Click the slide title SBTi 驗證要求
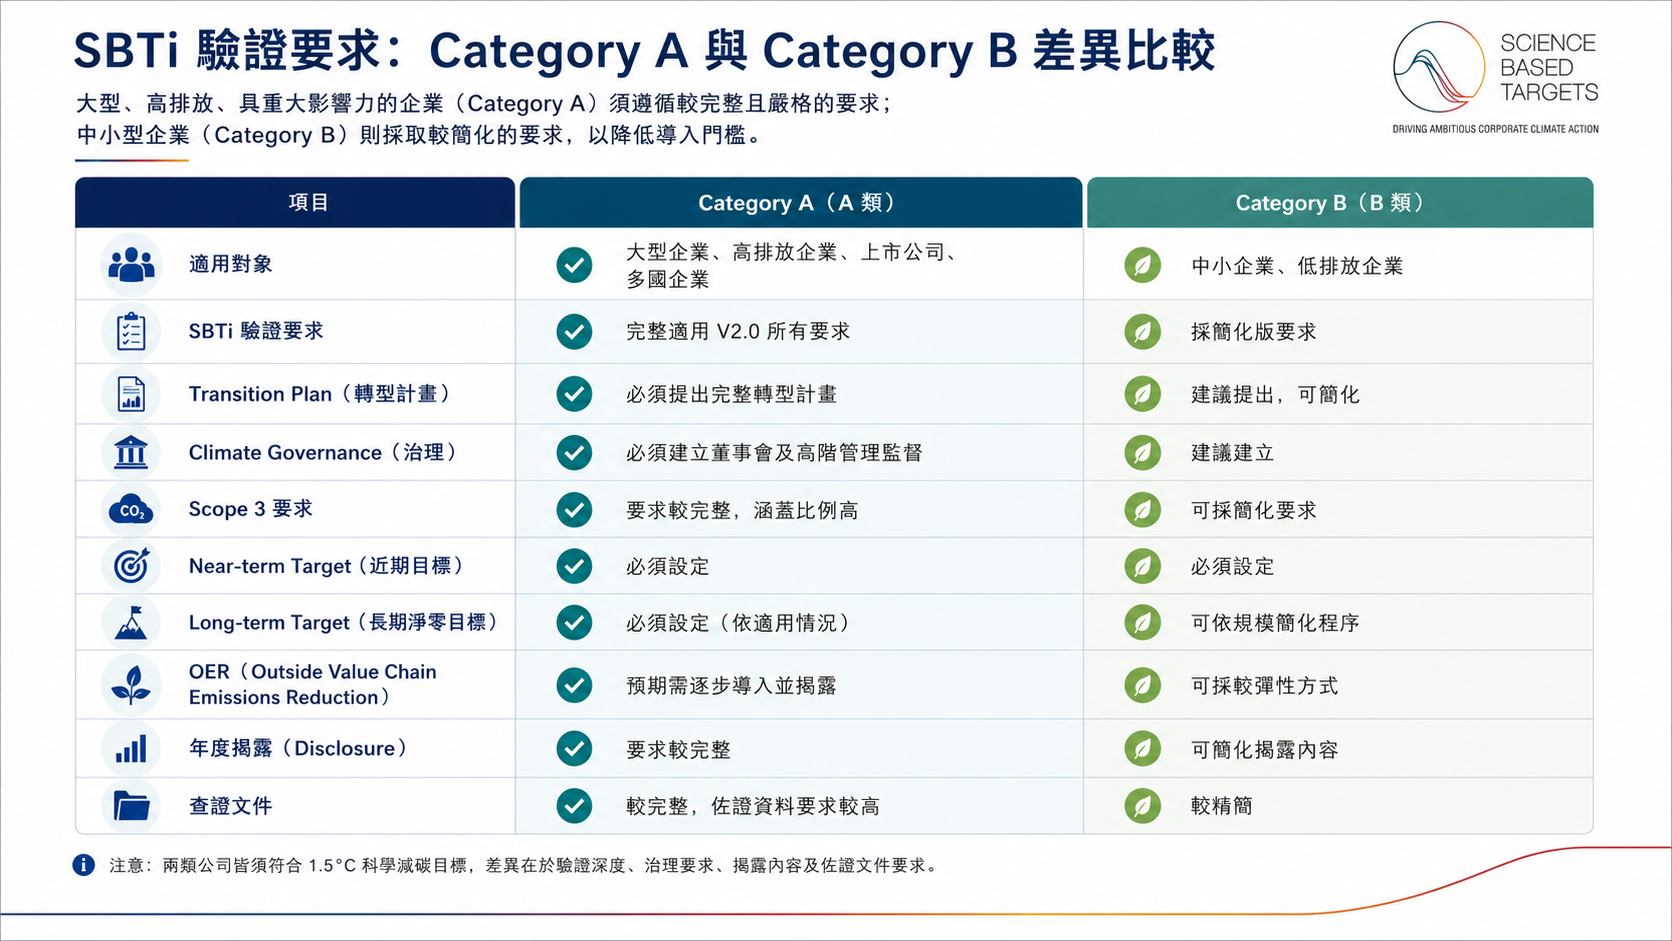Viewport: 1672px width, 941px height. tap(645, 51)
